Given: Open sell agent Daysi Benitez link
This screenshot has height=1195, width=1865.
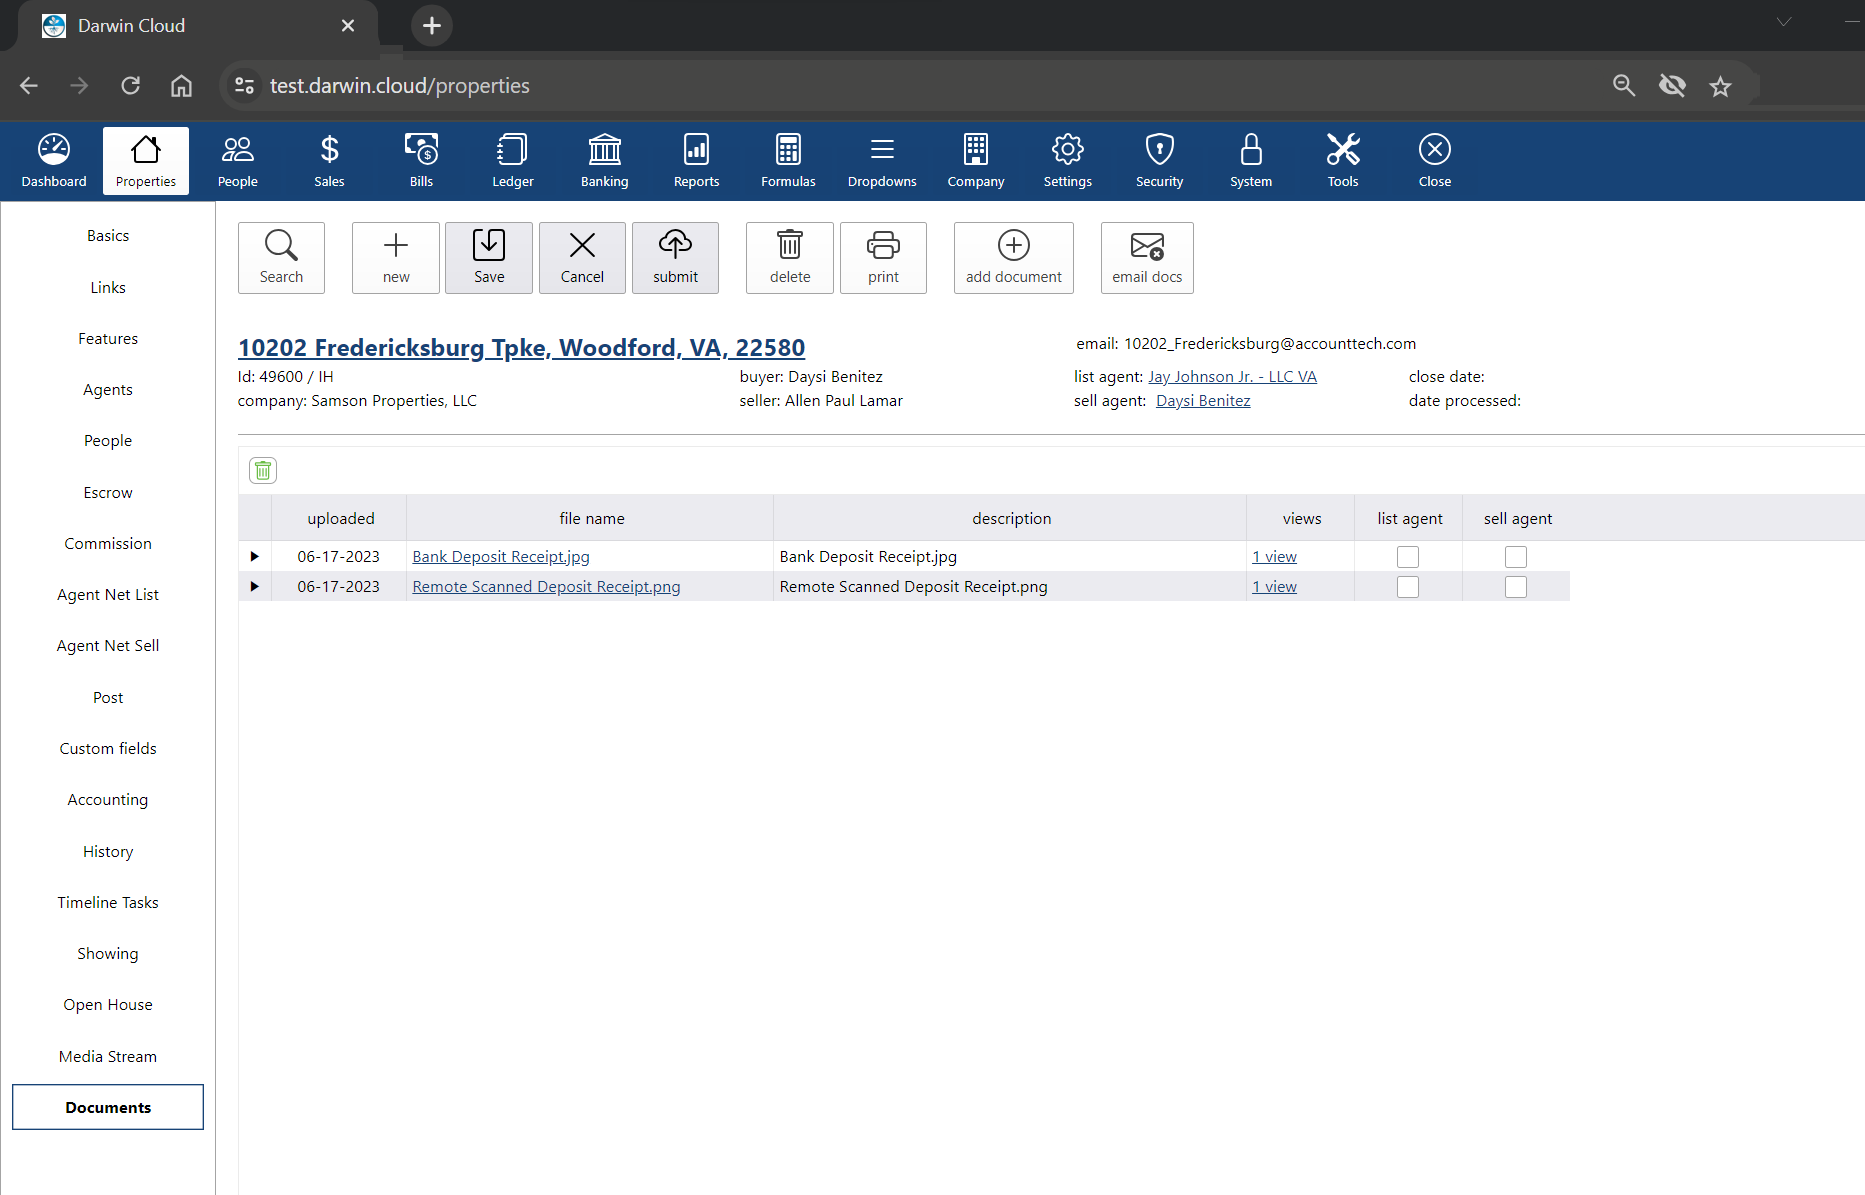Looking at the screenshot, I should [1203, 401].
